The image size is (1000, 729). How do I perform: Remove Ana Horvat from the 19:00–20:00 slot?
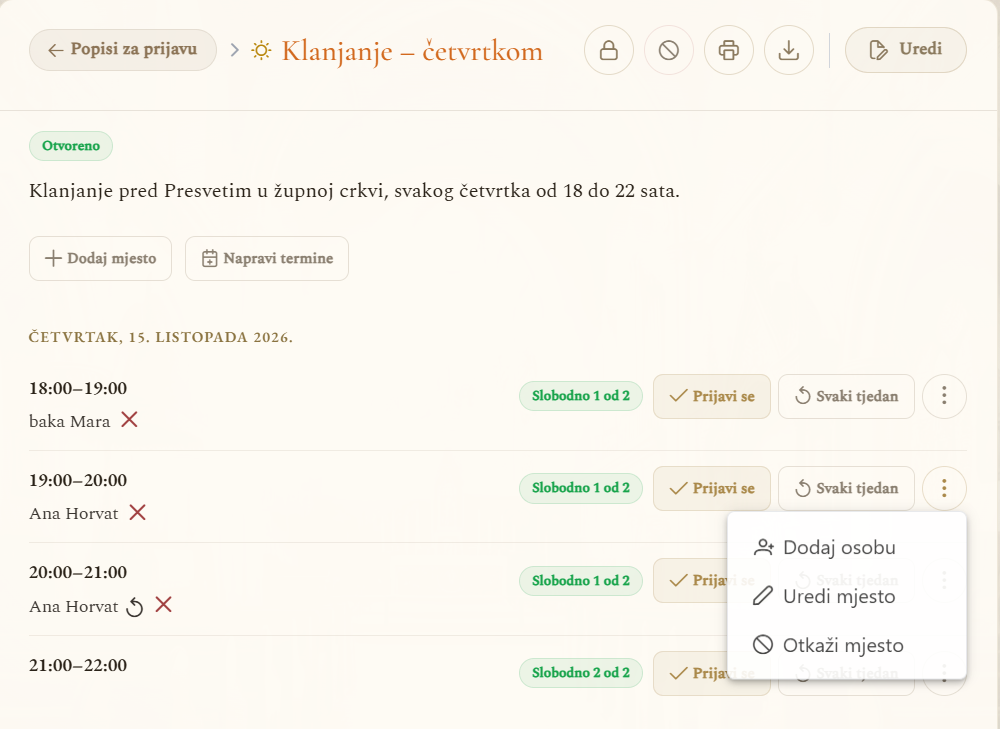[x=138, y=512]
